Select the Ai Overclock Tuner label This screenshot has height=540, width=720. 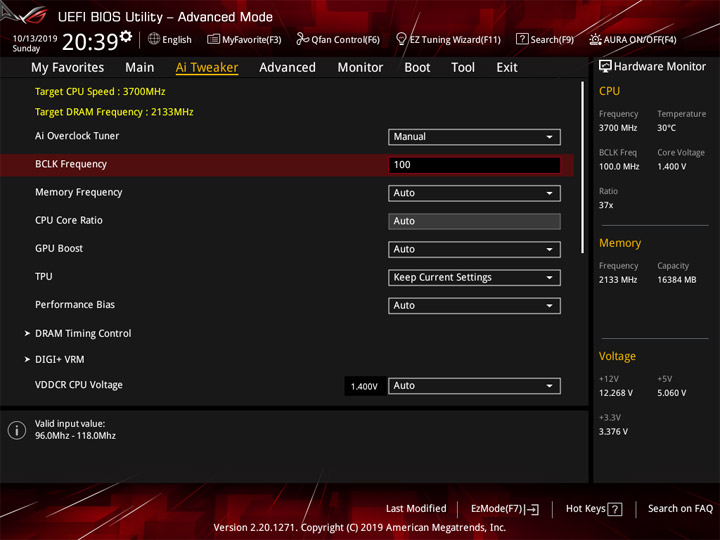pyautogui.click(x=77, y=136)
